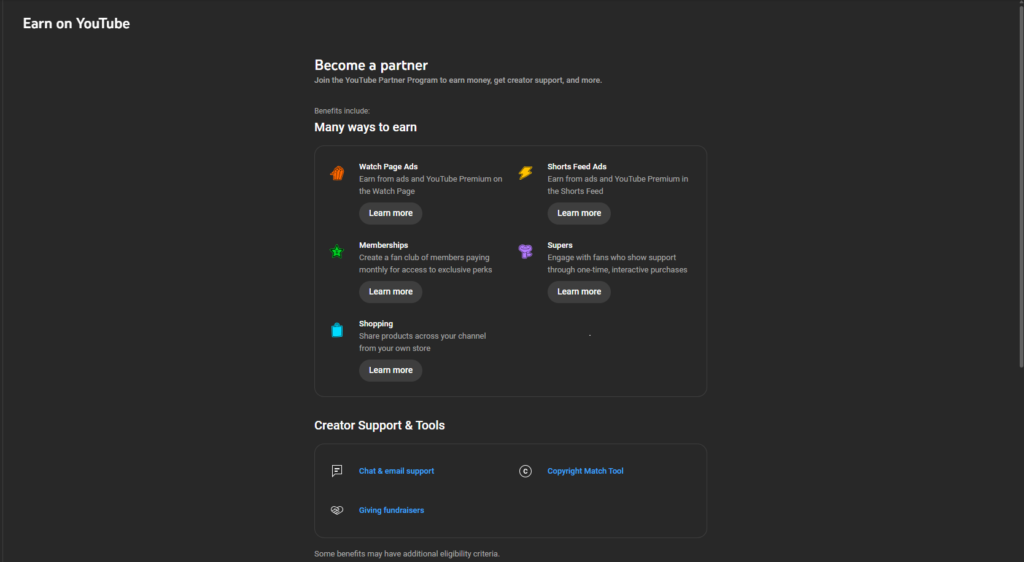Click the 'Become a partner' heading
Screen dimensions: 1024x562
[371, 65]
